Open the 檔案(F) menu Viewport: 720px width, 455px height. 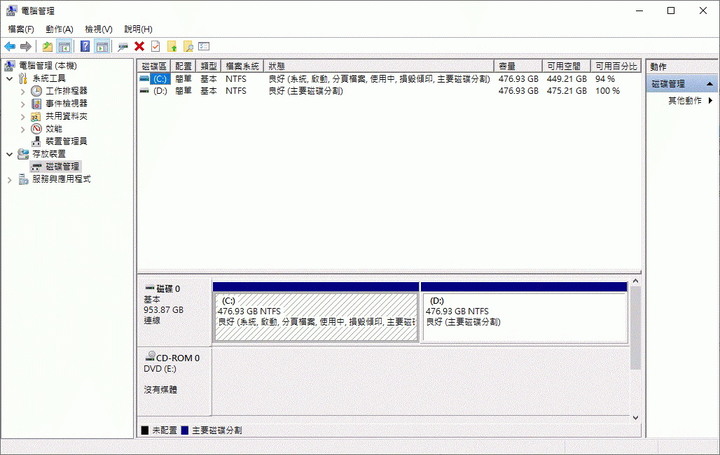[x=21, y=29]
